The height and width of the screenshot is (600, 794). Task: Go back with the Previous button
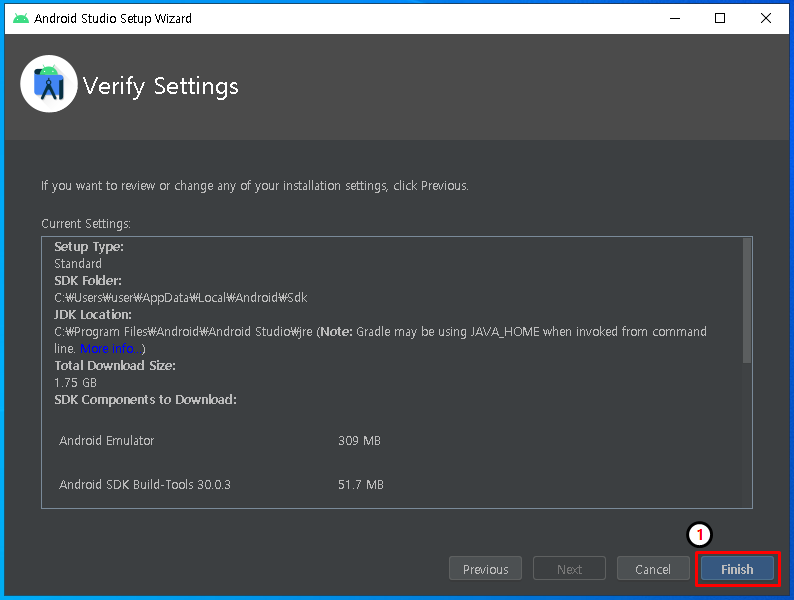point(485,569)
